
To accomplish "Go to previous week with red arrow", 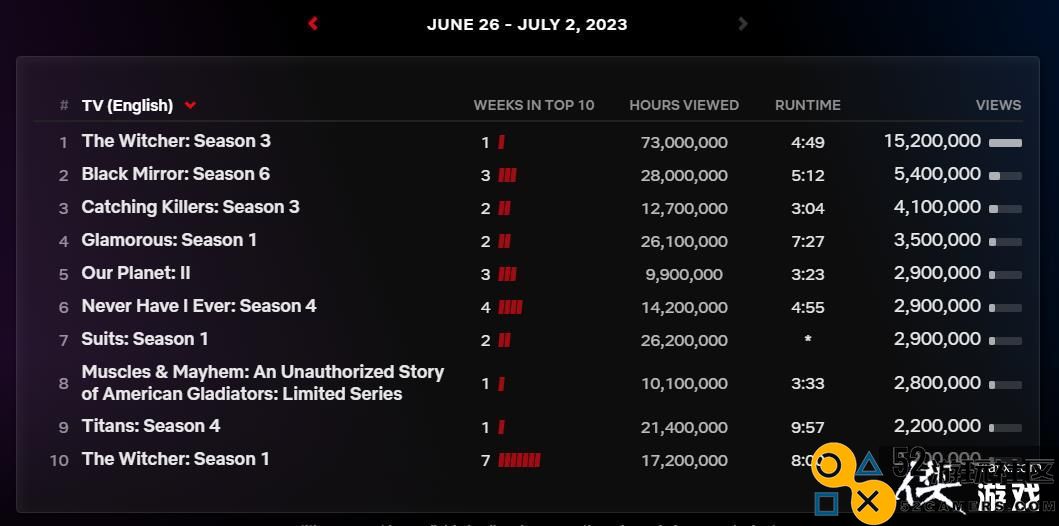I will pos(313,24).
